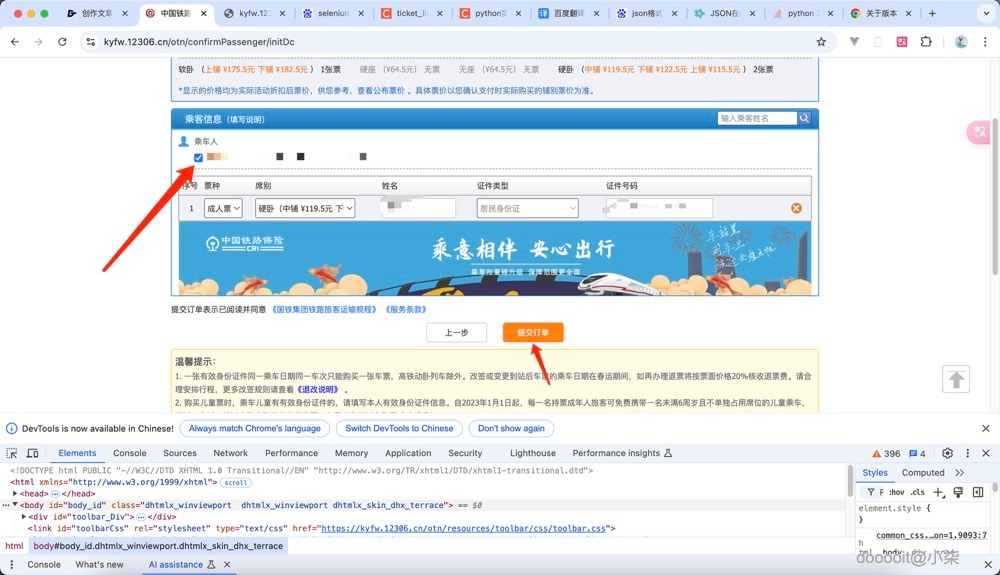Toggle the .cls class editor
Viewport: 1000px width, 575px height.
click(x=918, y=492)
